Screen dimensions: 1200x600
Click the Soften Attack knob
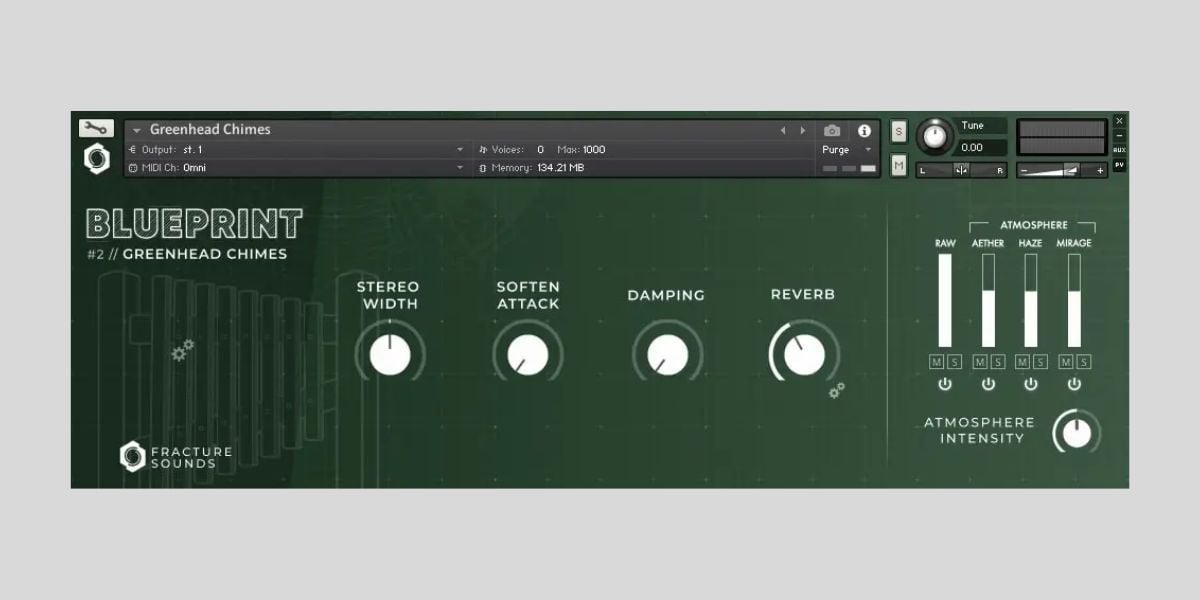[528, 355]
